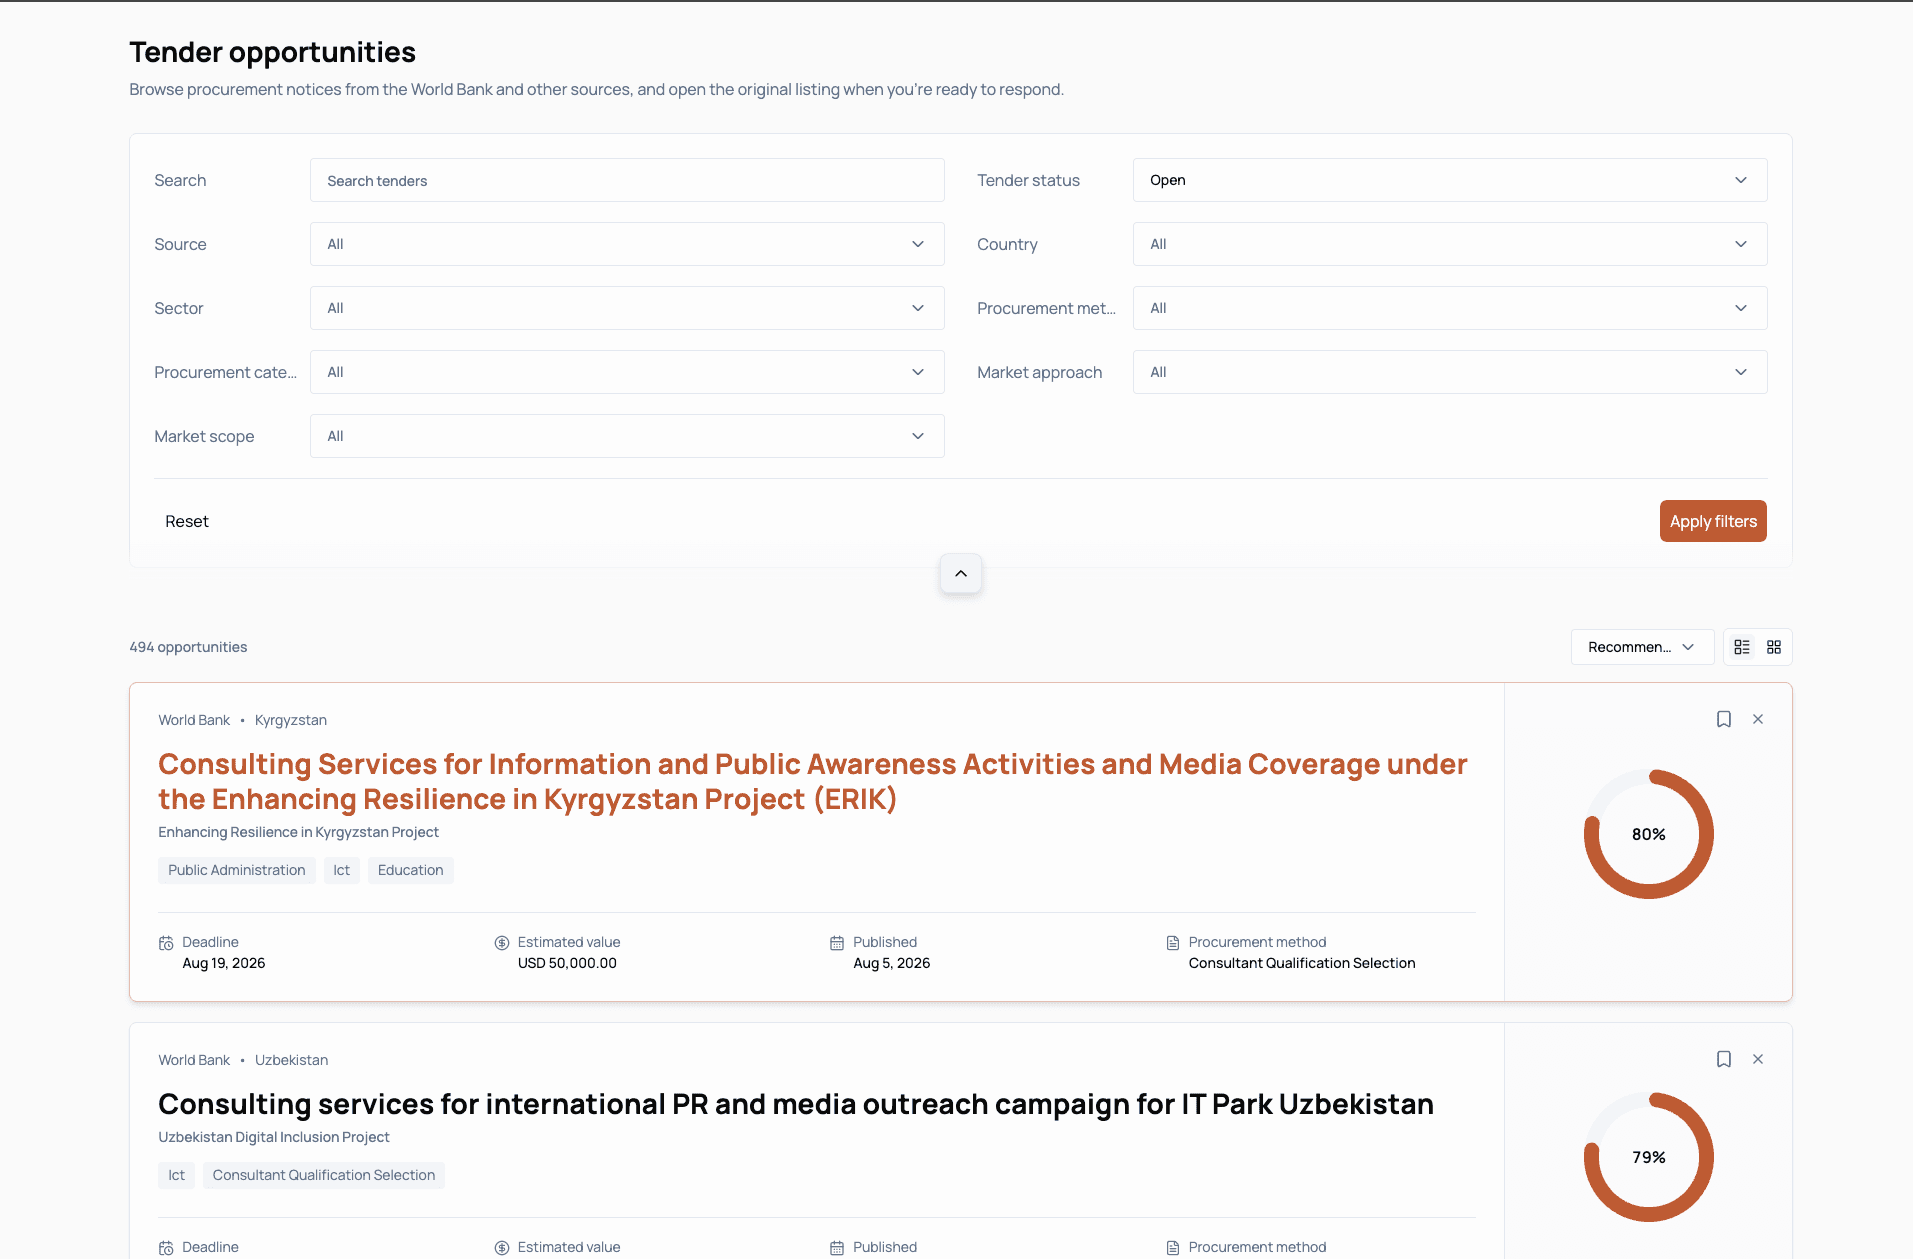Image resolution: width=1913 pixels, height=1259 pixels.
Task: Click the Published calendar icon on Uzbekistan tender
Action: click(837, 1248)
